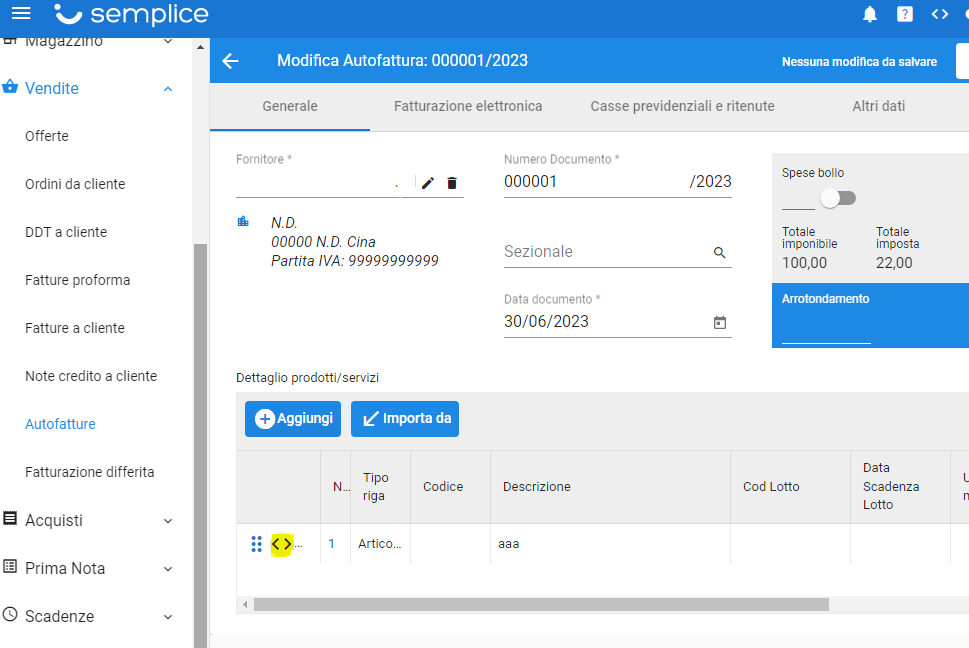Click the code brackets icon in the top bar

[939, 14]
